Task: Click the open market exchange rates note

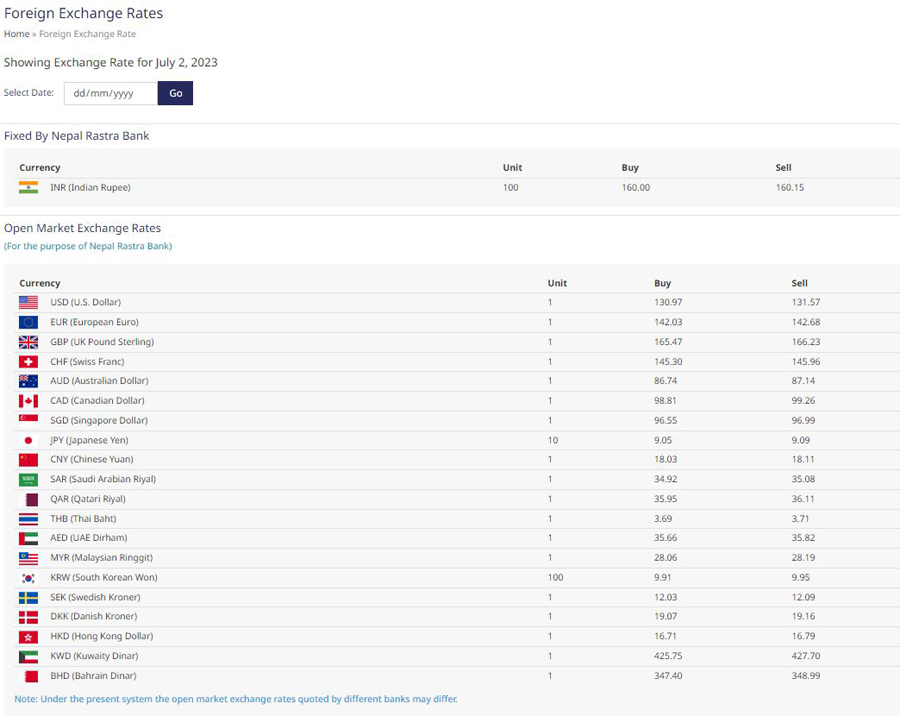Action: [x=236, y=699]
